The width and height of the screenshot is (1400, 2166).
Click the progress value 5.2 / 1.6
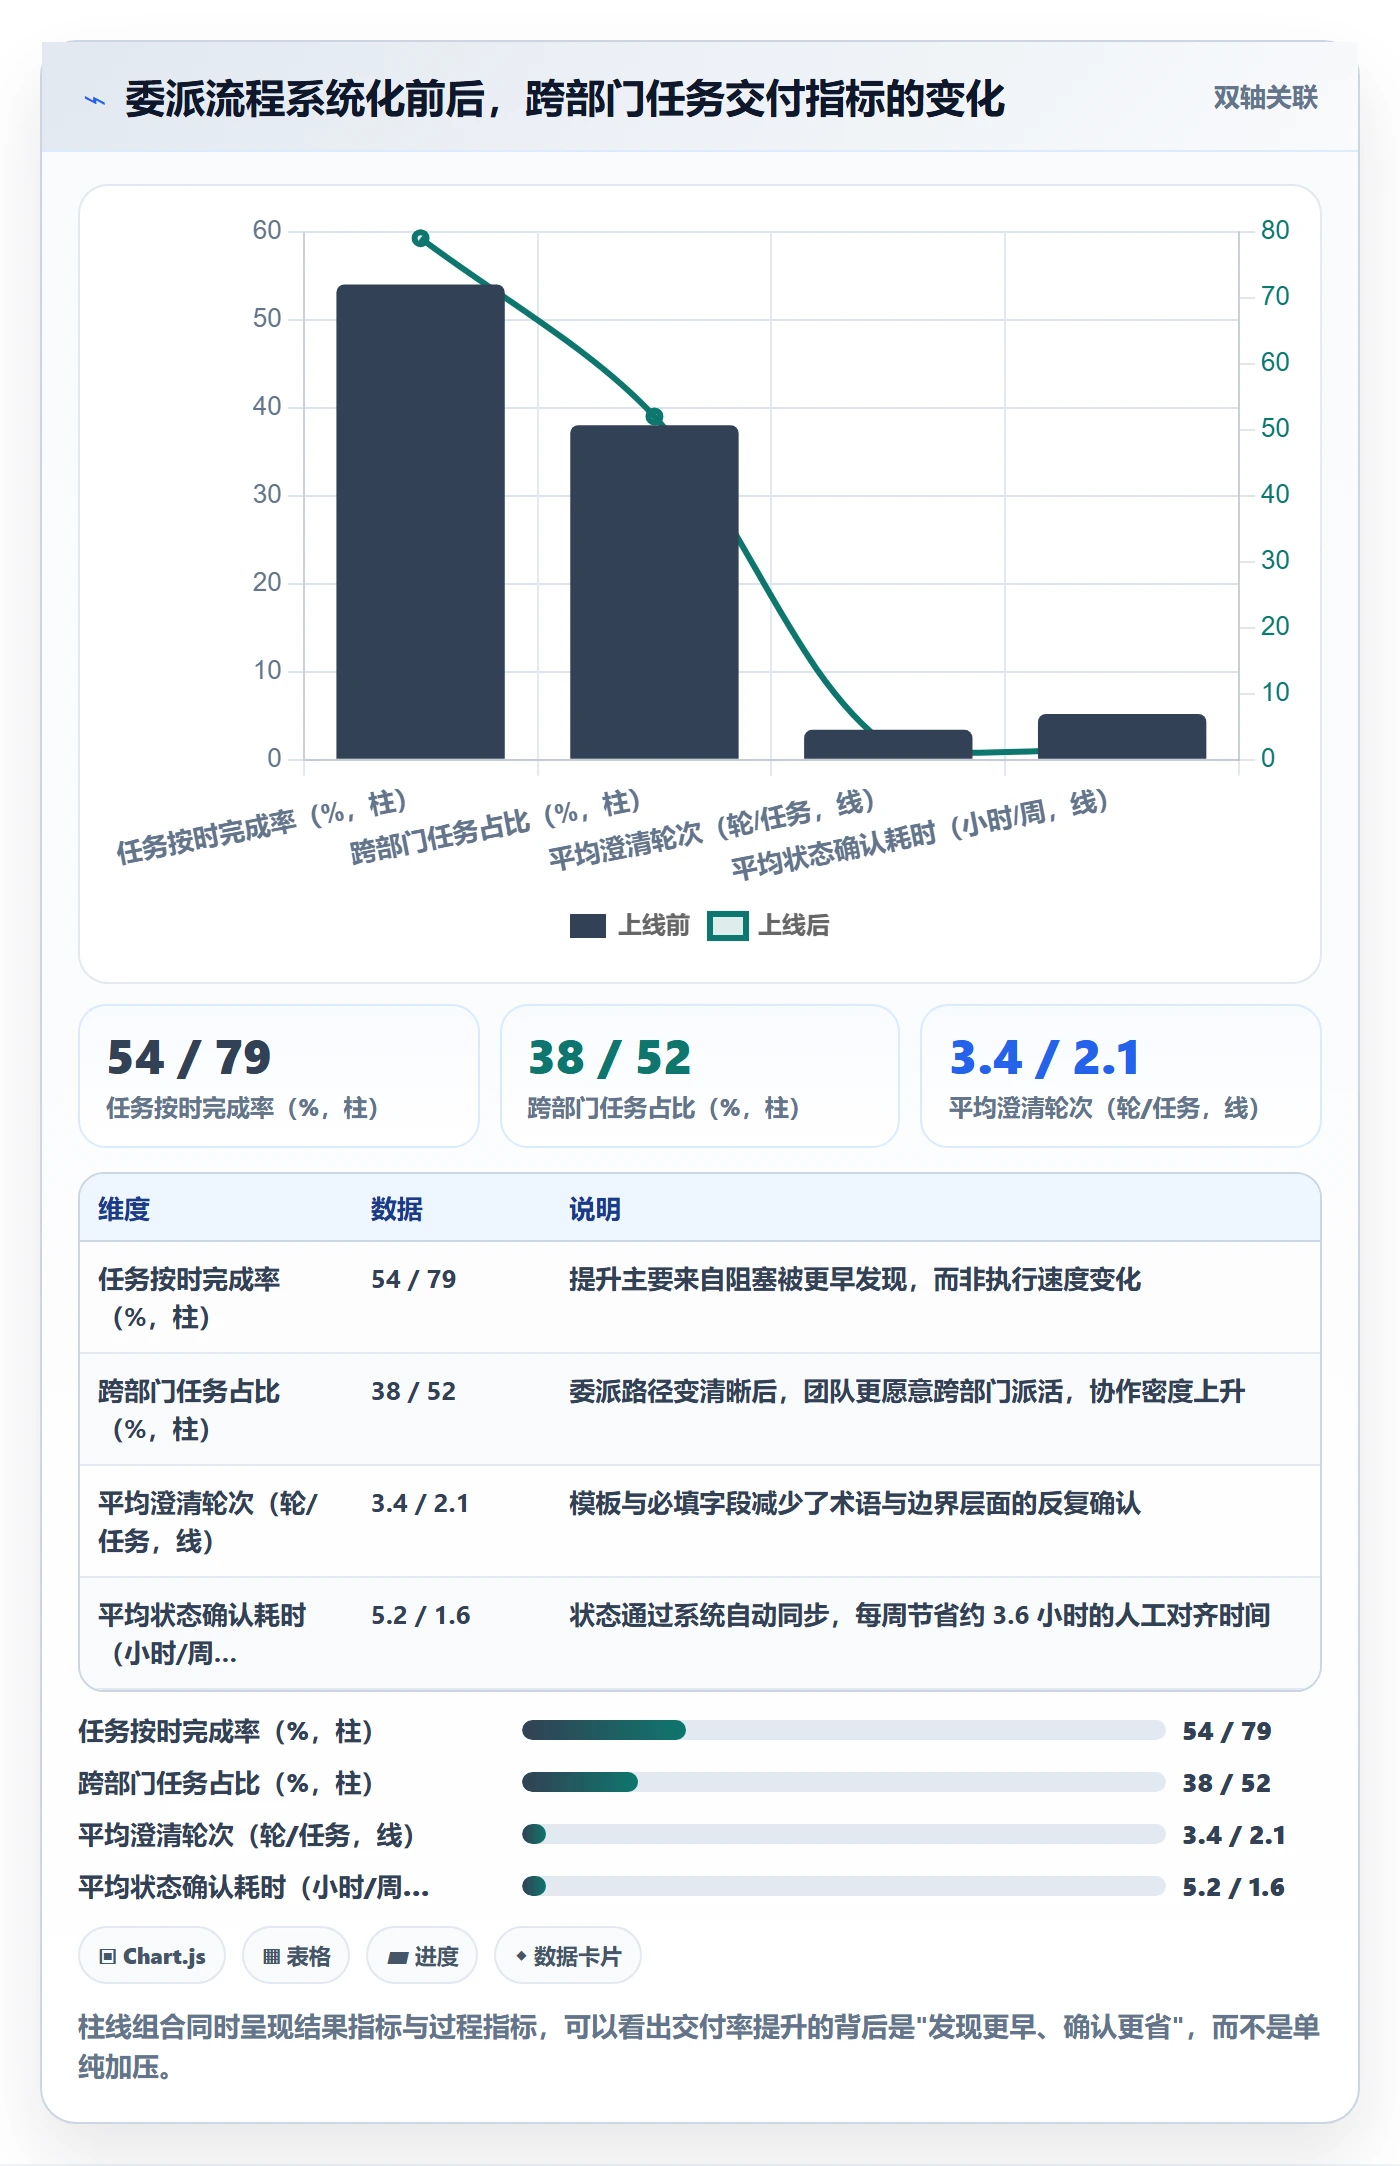click(x=1233, y=1887)
